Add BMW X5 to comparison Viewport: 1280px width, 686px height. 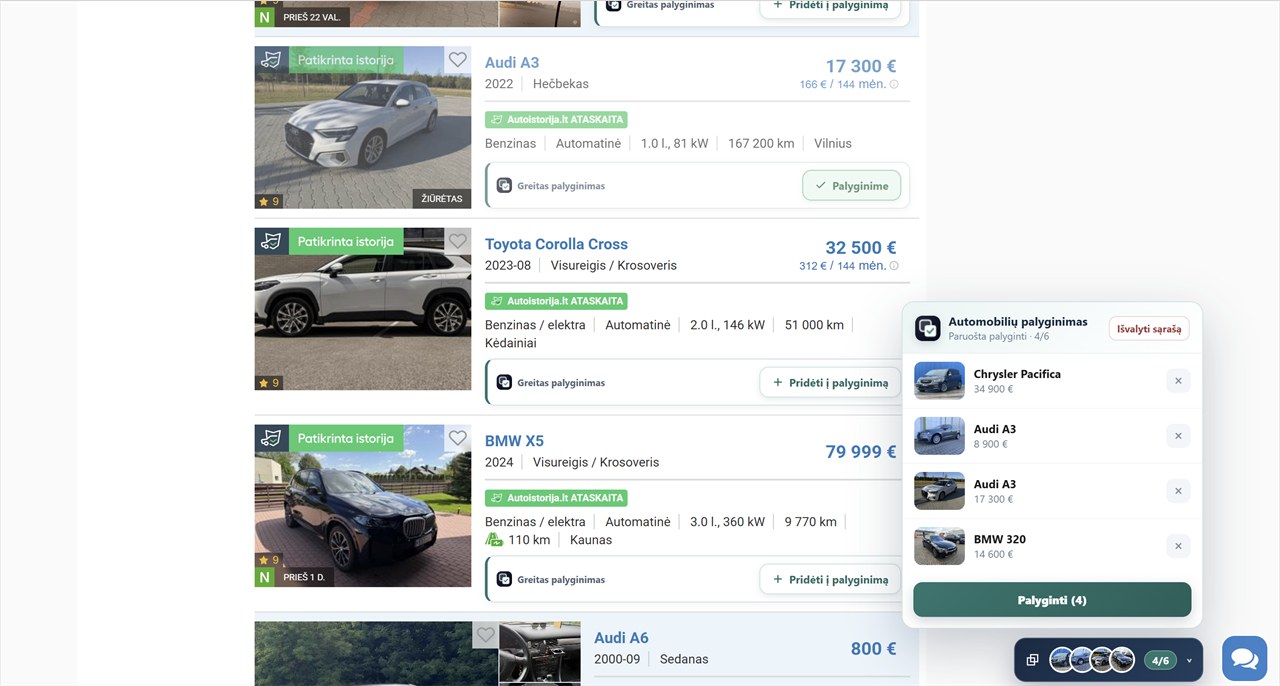(x=830, y=580)
